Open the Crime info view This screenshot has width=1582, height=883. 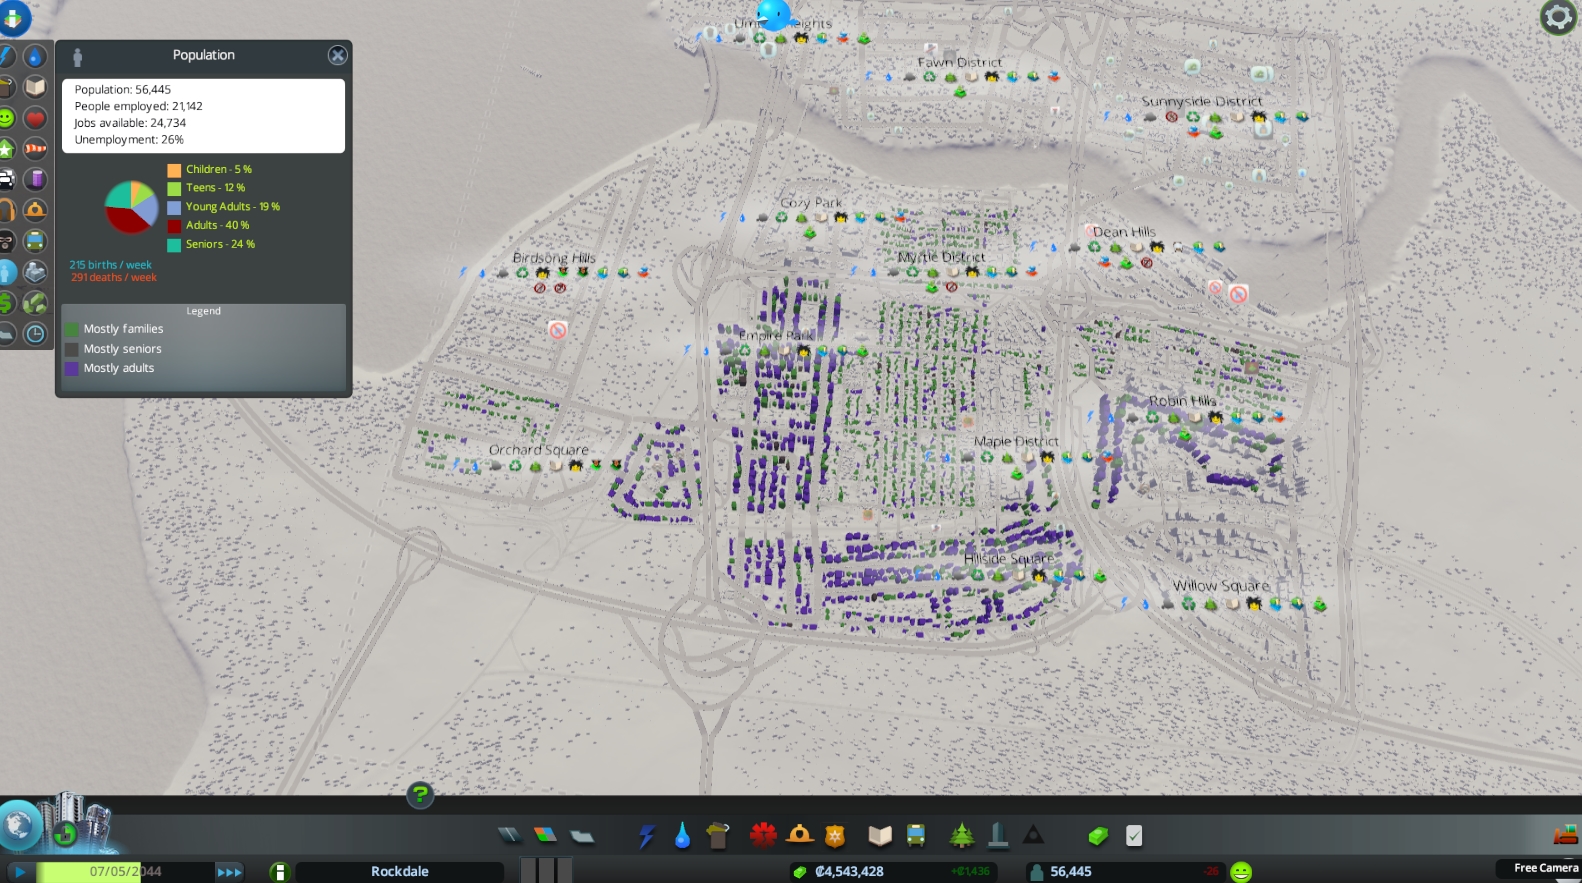[6, 241]
